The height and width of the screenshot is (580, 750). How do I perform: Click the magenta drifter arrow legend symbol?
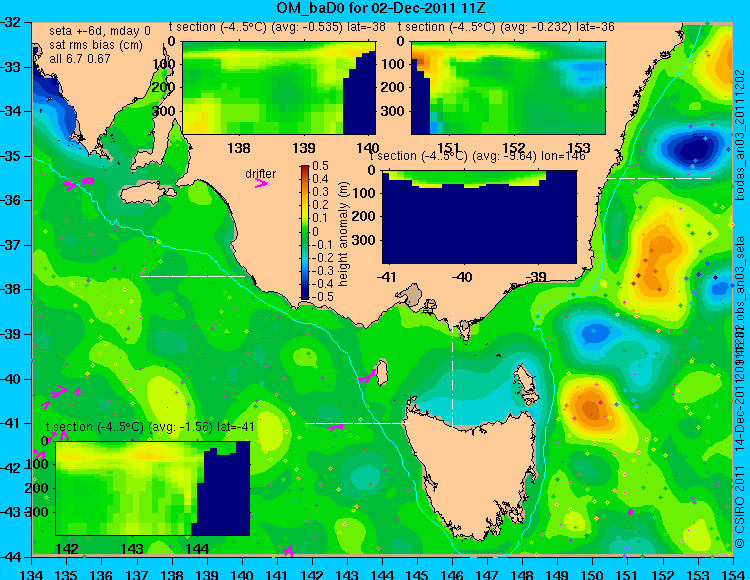[261, 183]
